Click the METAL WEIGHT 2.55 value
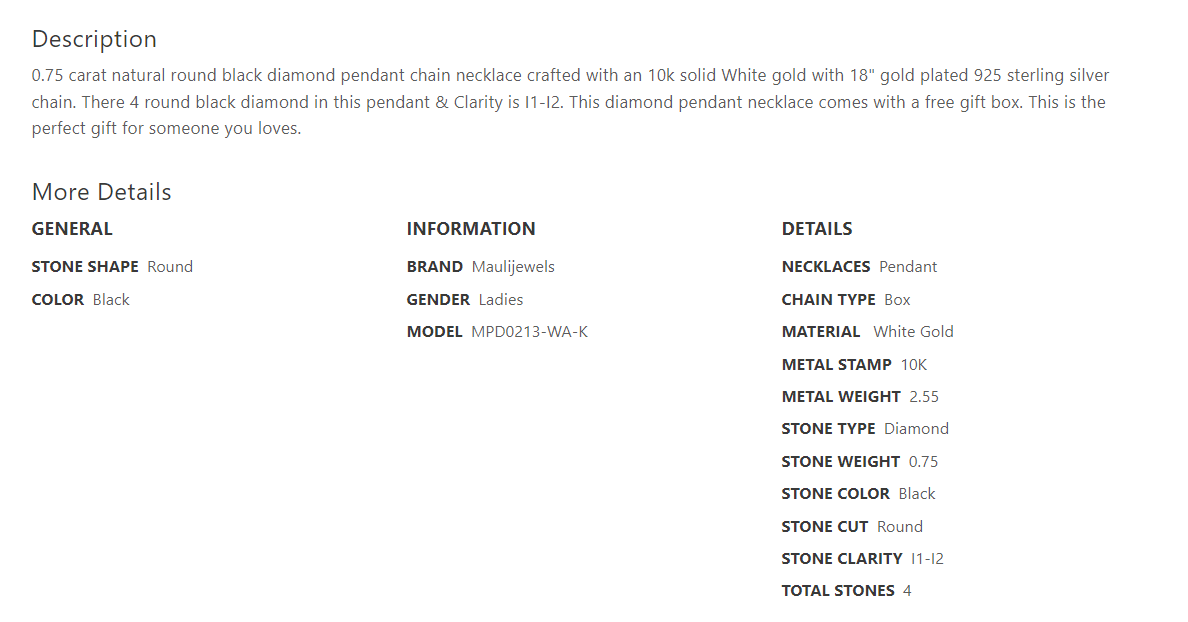 [x=924, y=397]
